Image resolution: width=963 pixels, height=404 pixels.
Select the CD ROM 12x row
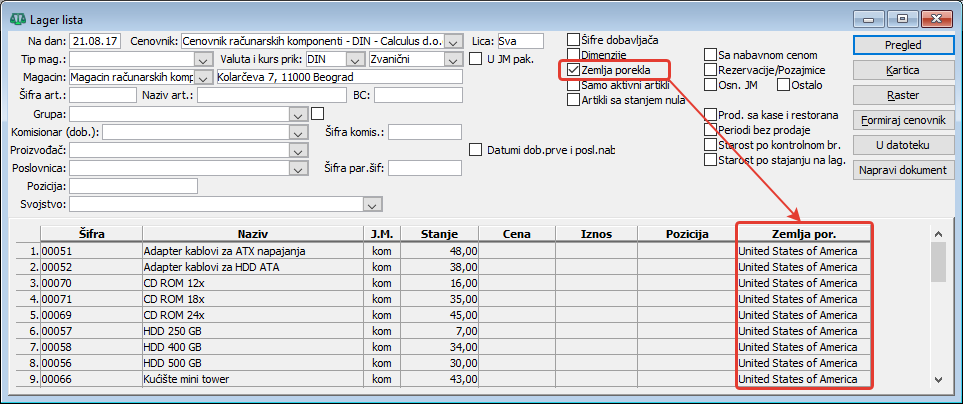click(x=443, y=283)
